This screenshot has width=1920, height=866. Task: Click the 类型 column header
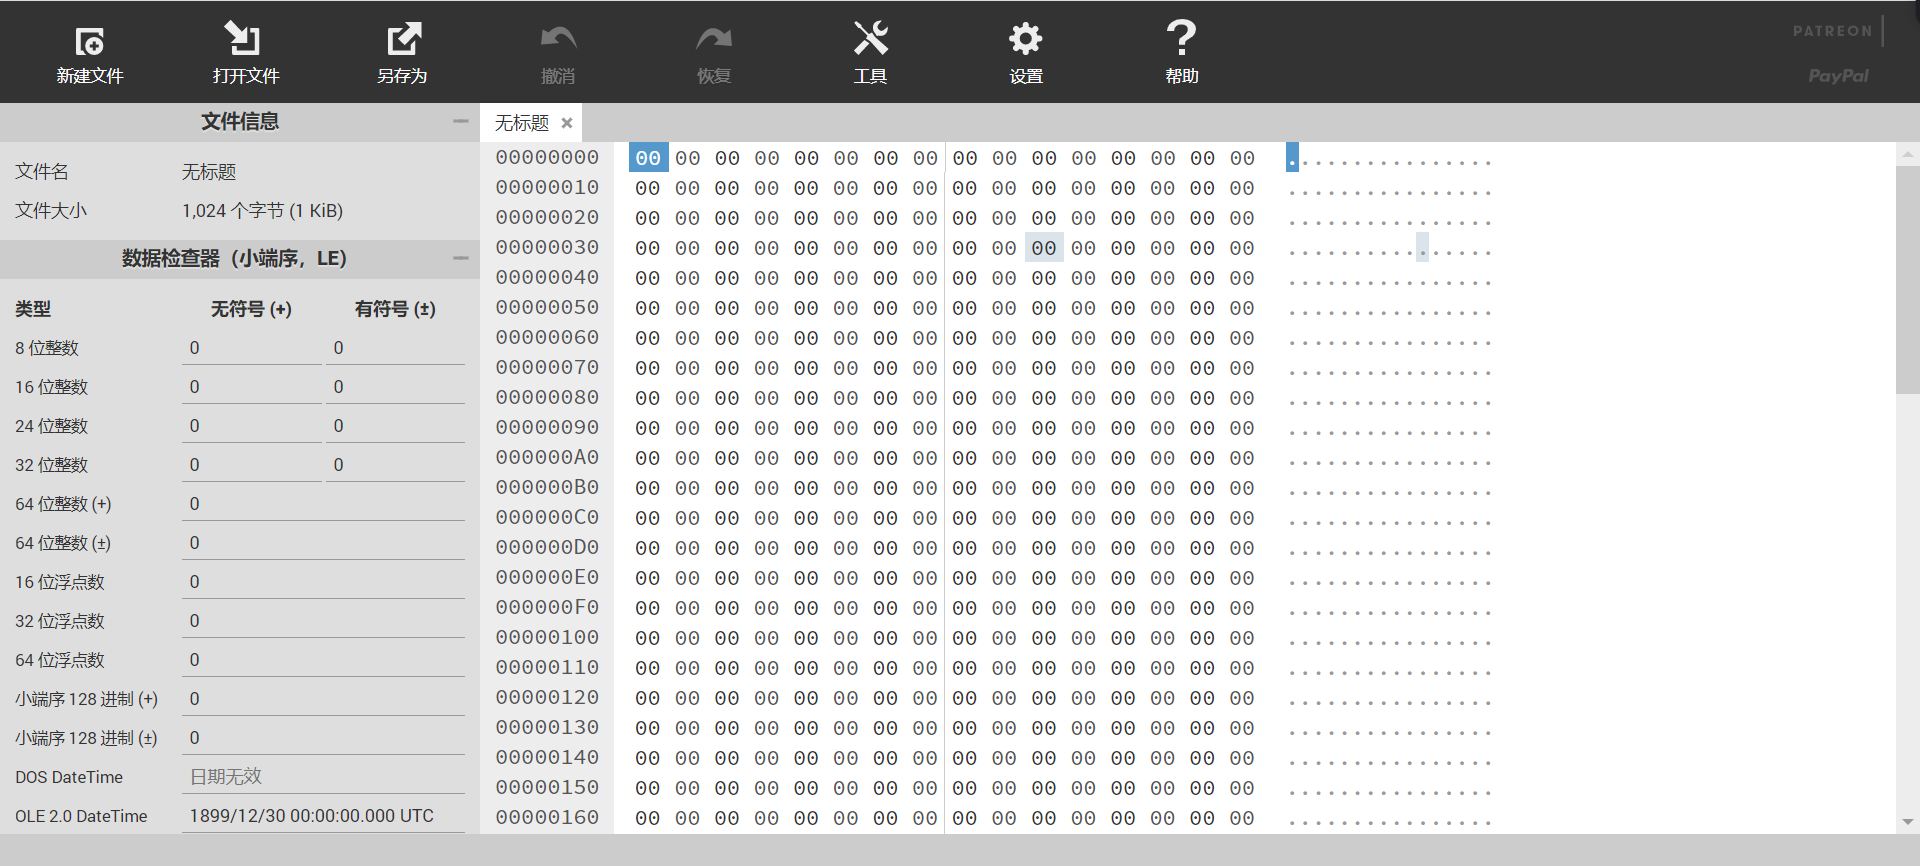33,309
